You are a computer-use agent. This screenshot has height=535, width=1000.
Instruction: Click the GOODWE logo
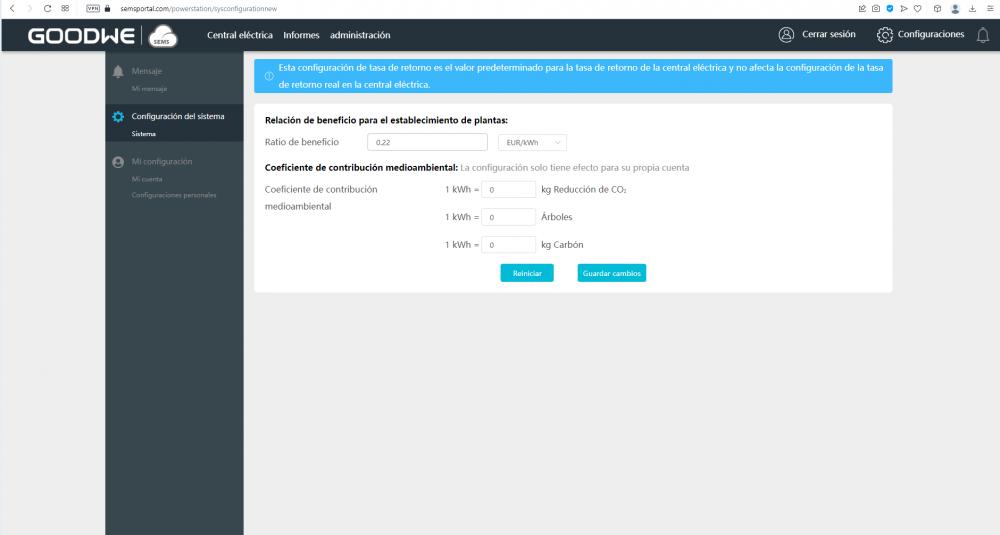click(81, 36)
